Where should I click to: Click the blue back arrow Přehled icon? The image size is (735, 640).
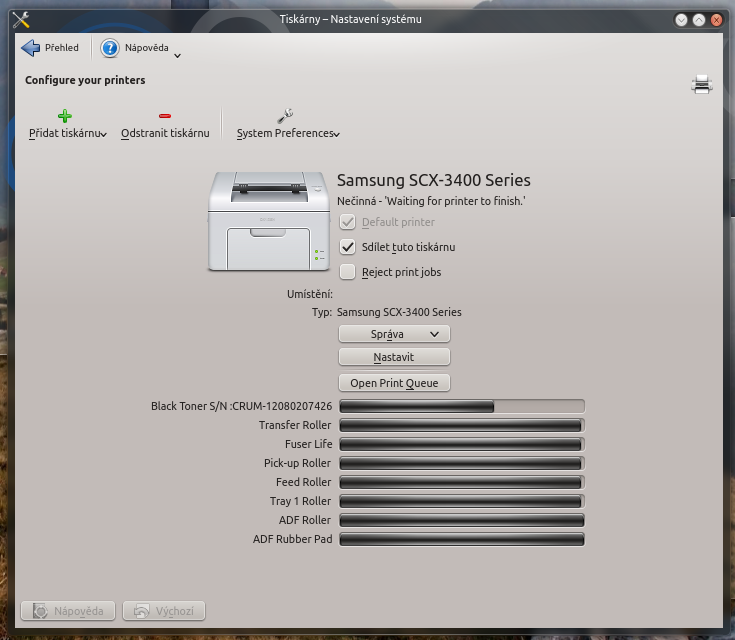tap(30, 48)
